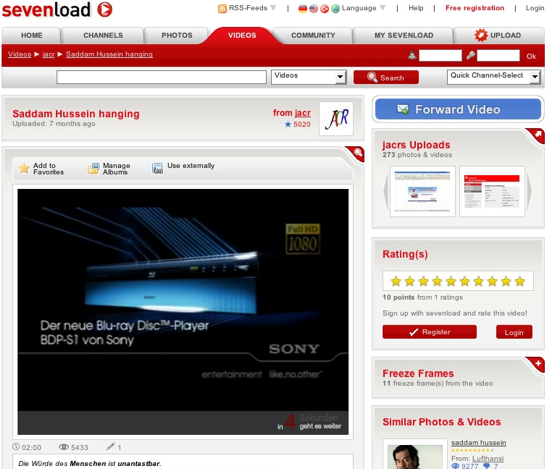Expand the RSS-Feeds dropdown arrow
The height and width of the screenshot is (469, 550).
click(273, 8)
